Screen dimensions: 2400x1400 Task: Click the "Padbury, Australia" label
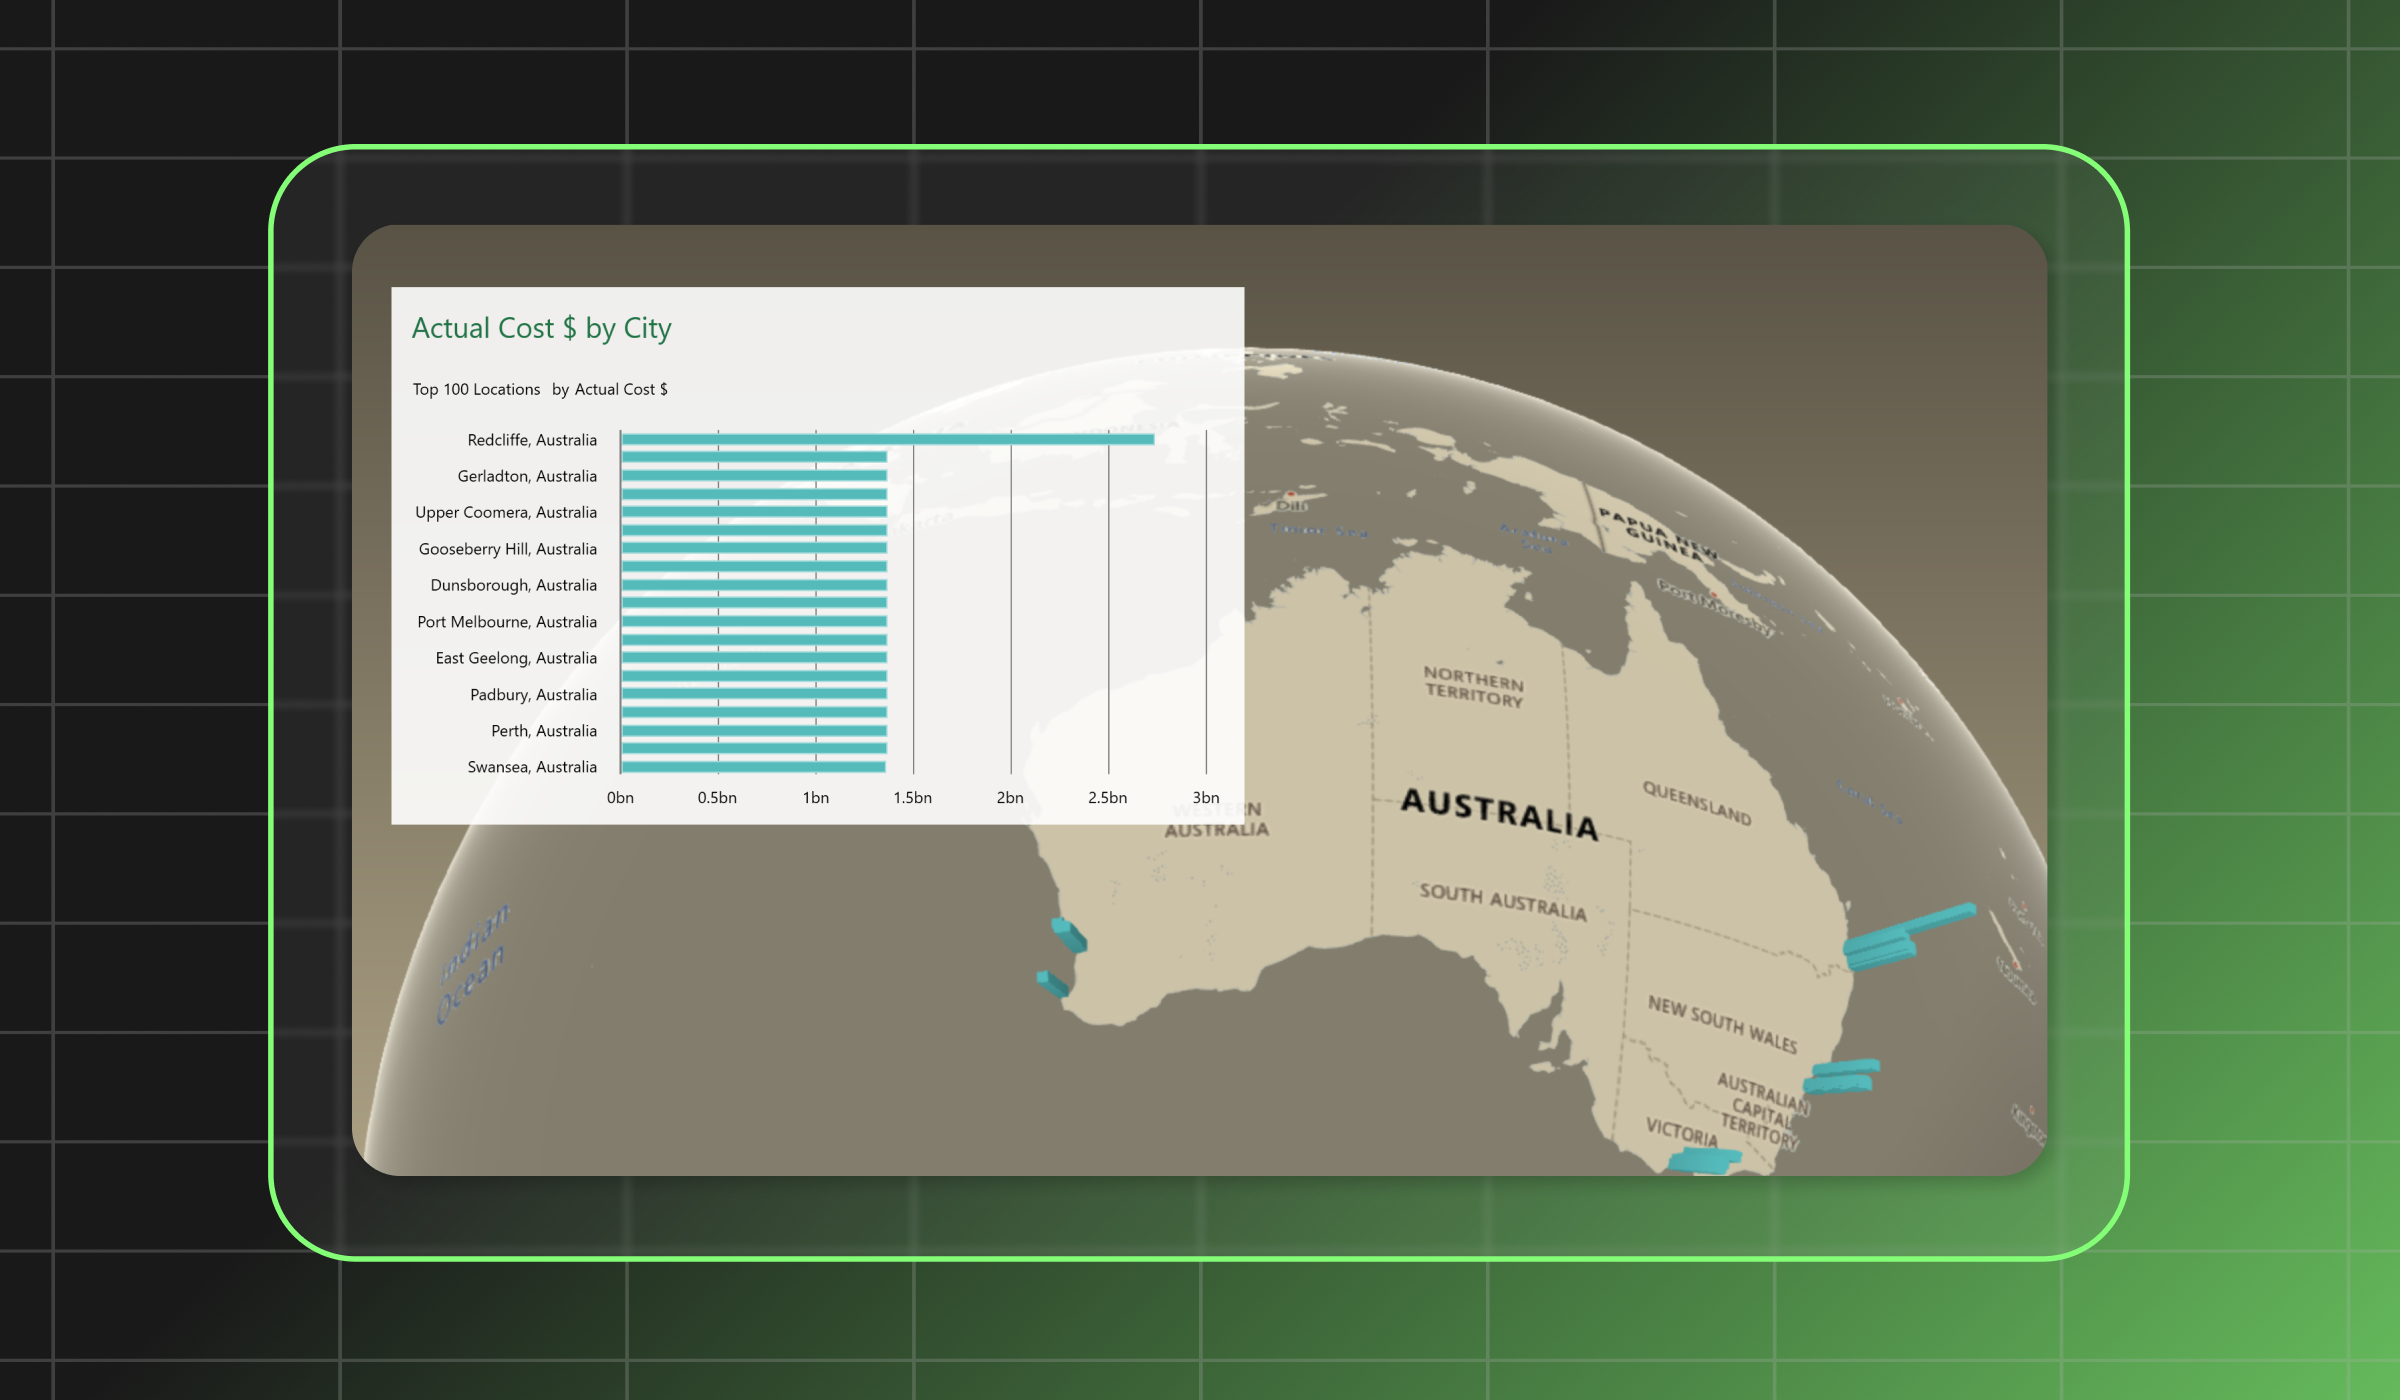[x=534, y=695]
